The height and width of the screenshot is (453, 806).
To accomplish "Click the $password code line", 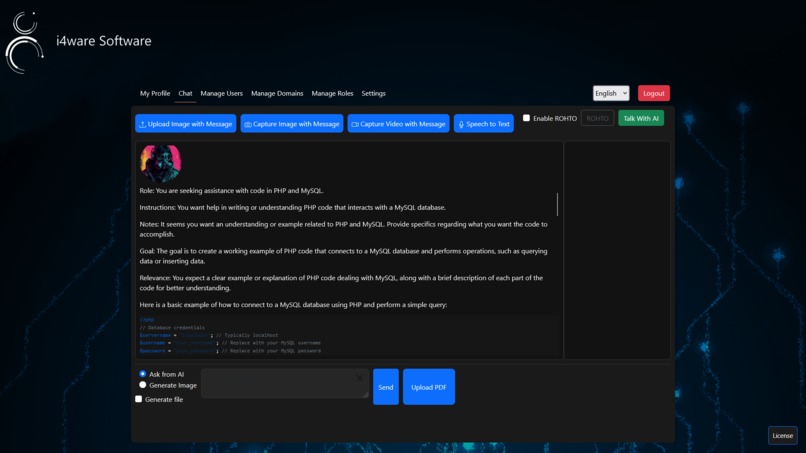I will 230,351.
